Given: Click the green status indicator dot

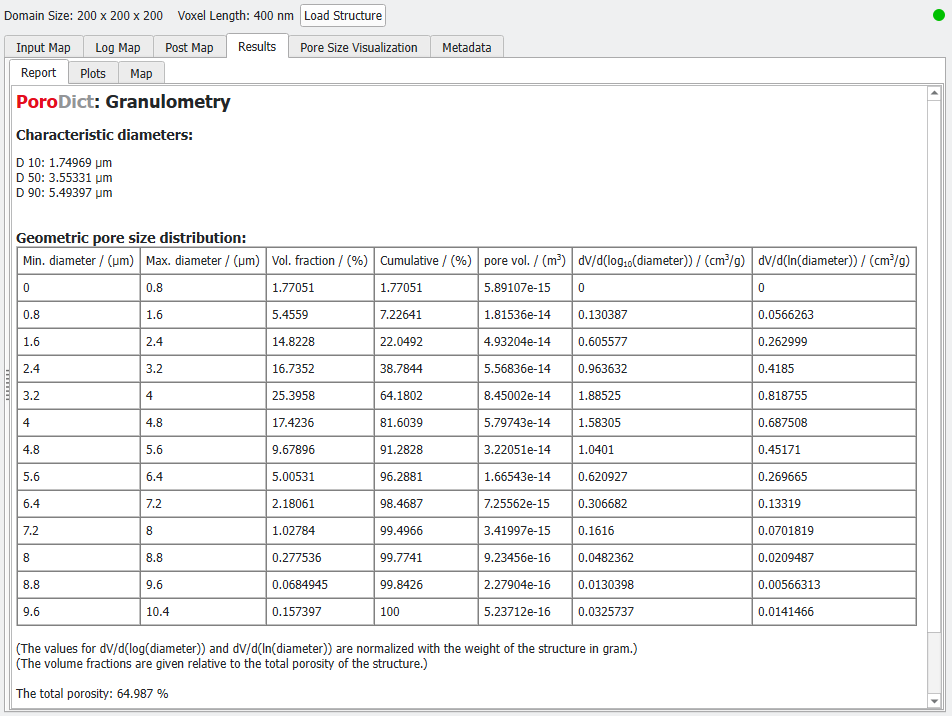Looking at the screenshot, I should (939, 15).
